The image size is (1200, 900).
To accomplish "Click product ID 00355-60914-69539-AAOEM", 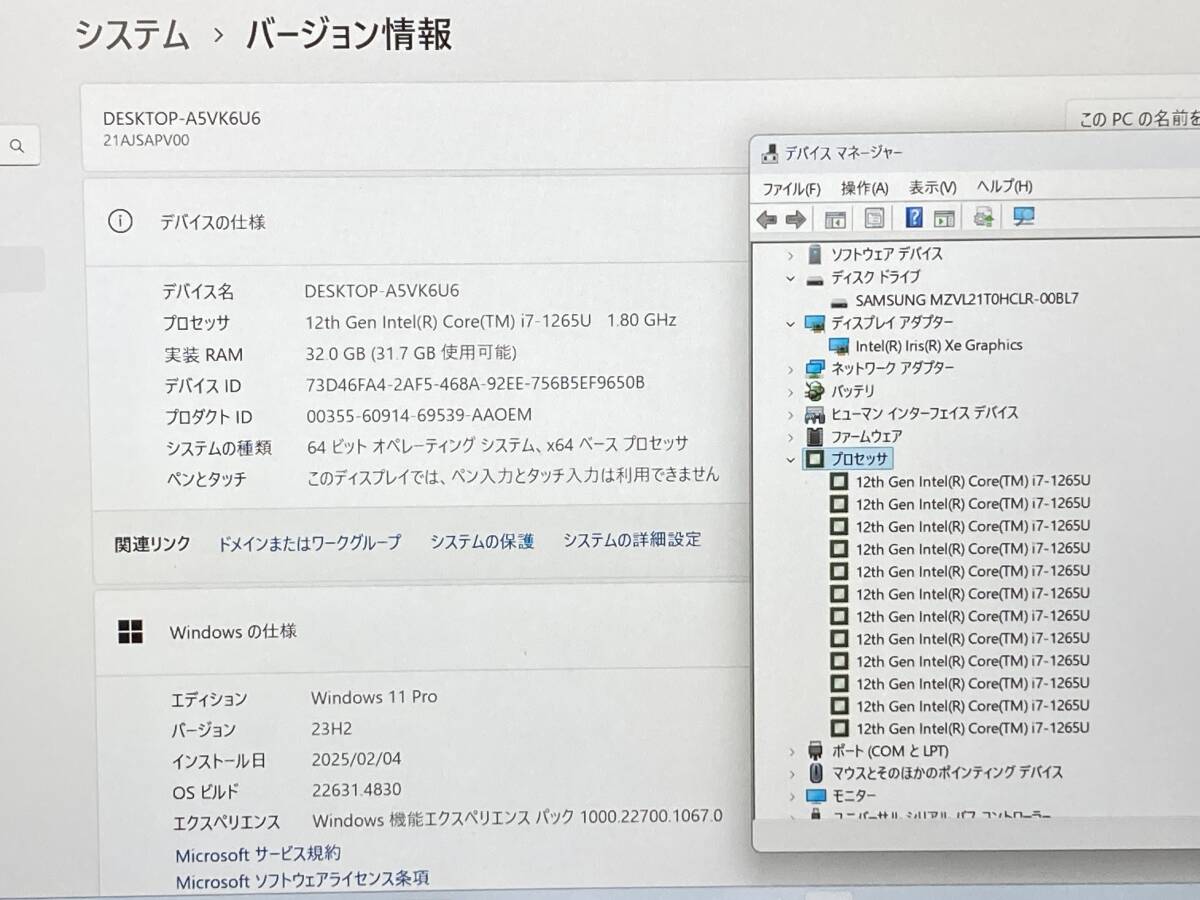I will pyautogui.click(x=419, y=415).
